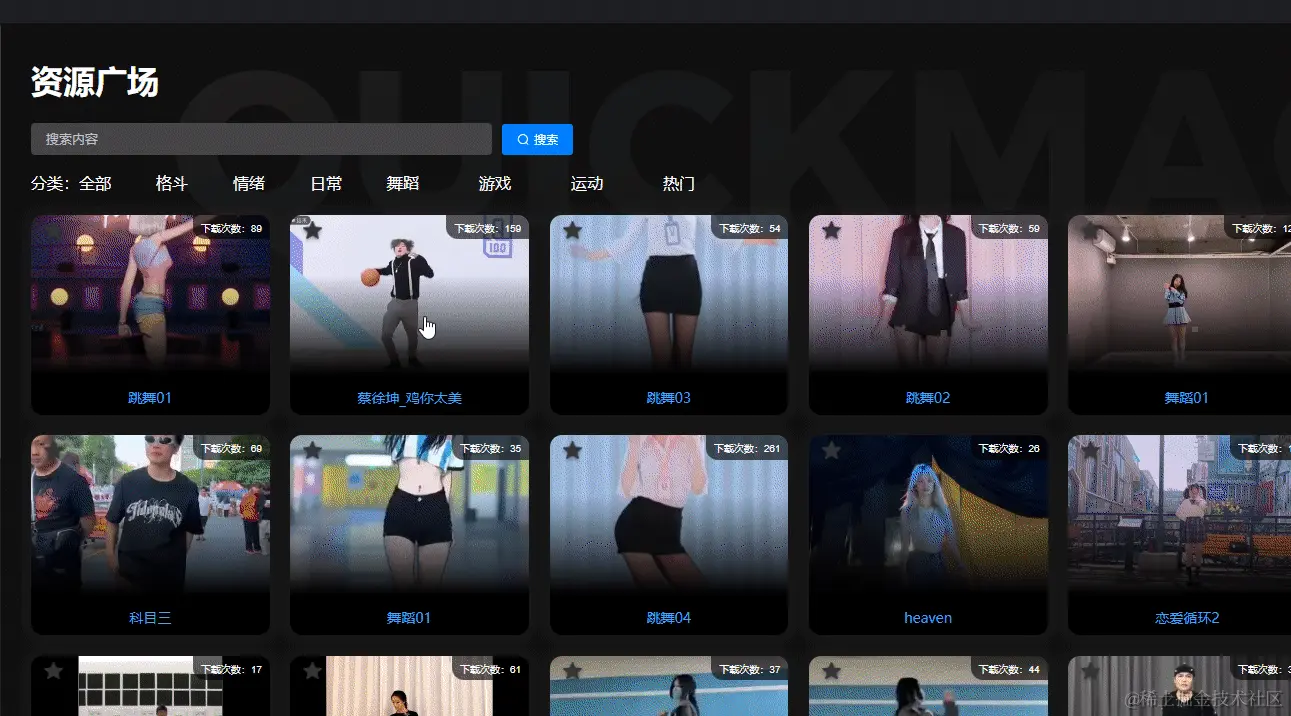Click the 搜索 search button
The height and width of the screenshot is (716, 1291).
coord(537,139)
